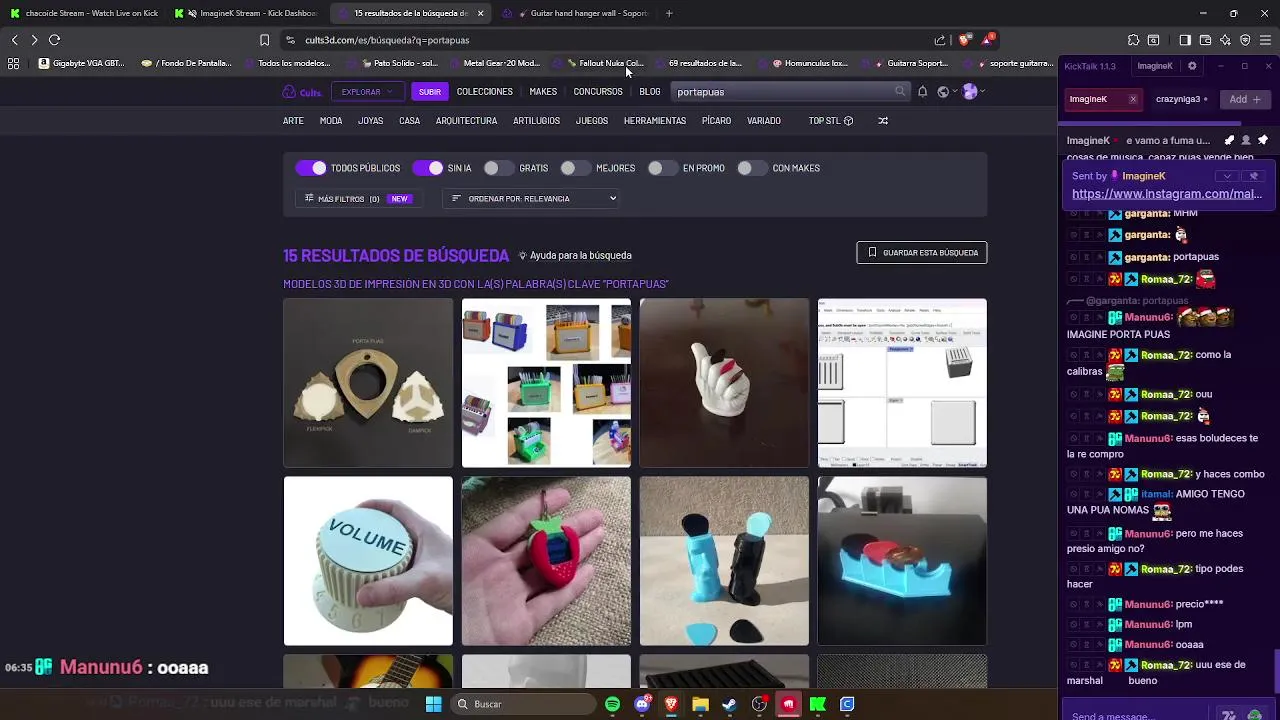Click the browser address bar URL
Viewport: 1280px width, 720px height.
(387, 40)
